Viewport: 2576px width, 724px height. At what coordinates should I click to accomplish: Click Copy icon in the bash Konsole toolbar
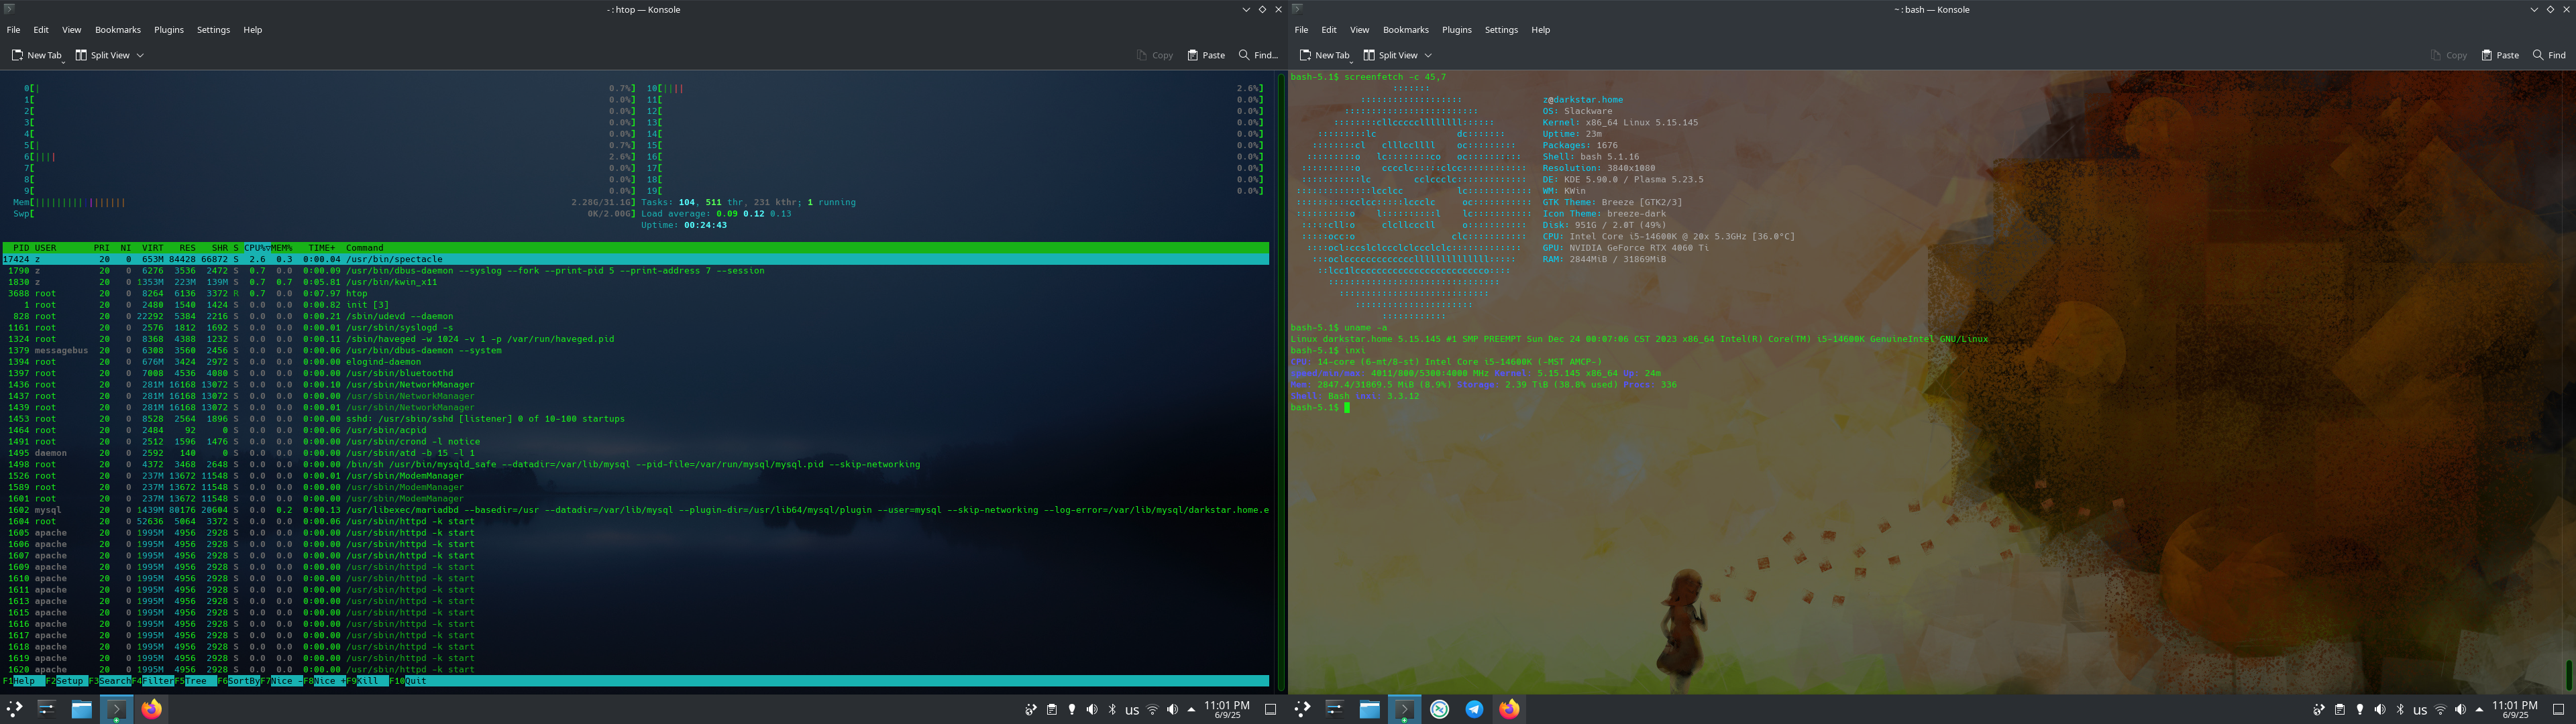point(2436,55)
